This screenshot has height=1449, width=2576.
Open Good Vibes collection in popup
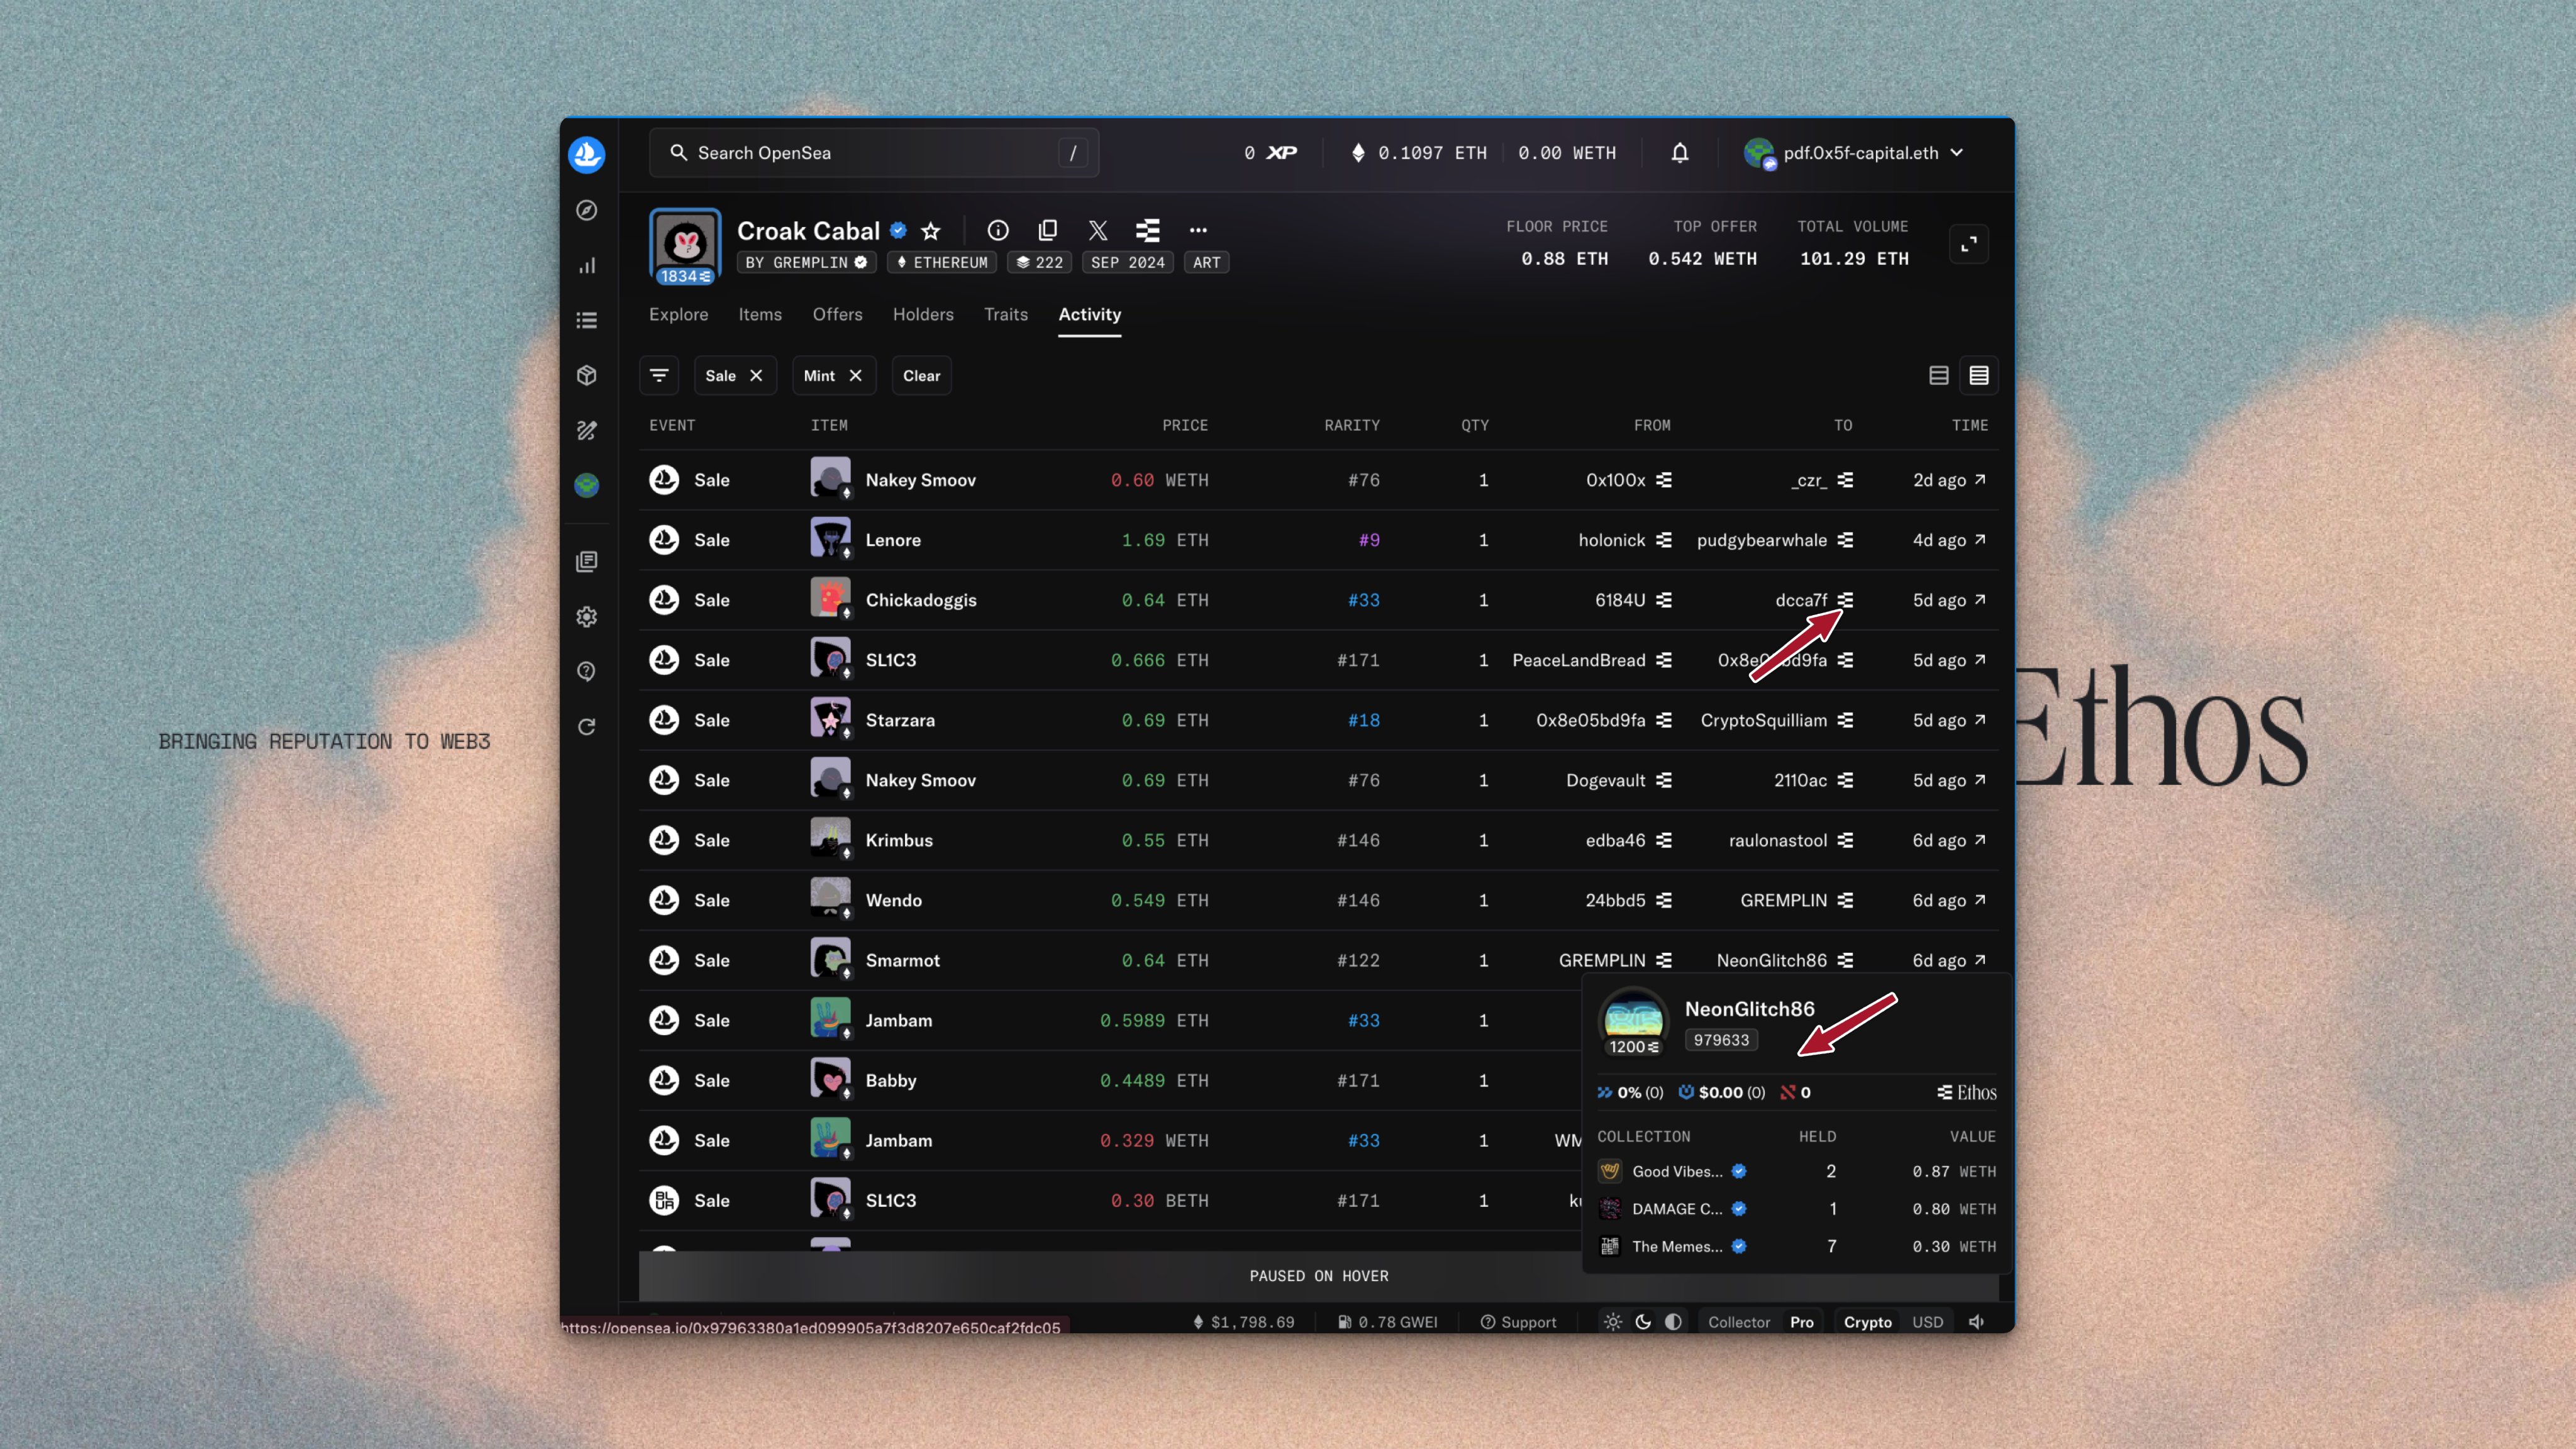click(1677, 1171)
